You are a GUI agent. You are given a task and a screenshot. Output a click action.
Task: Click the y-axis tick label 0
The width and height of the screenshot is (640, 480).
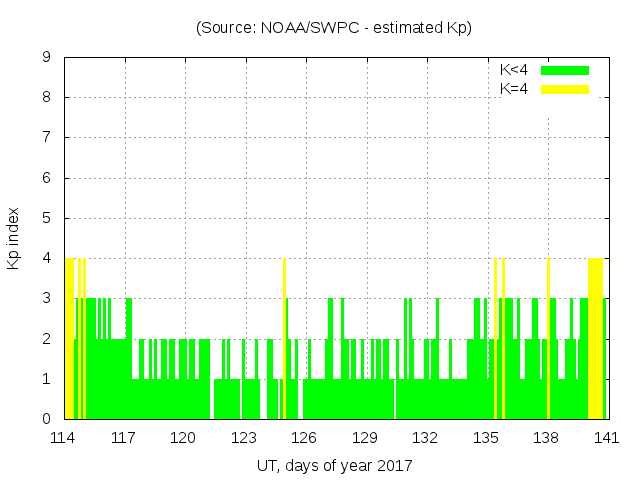[x=47, y=419]
